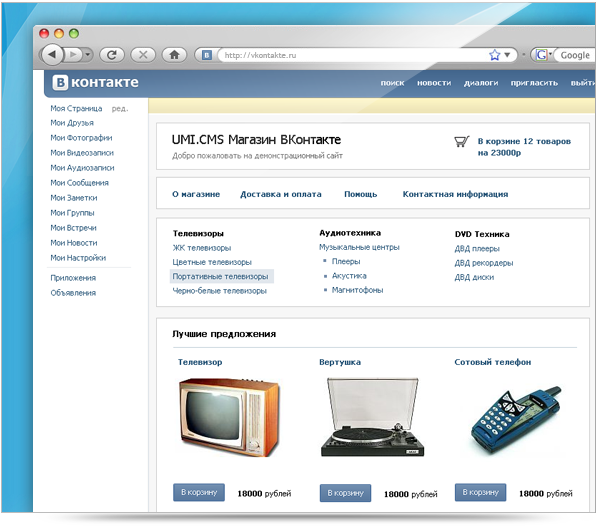Add Сотовый телефон with В корзину button
This screenshot has width=600, height=530.
(x=480, y=492)
